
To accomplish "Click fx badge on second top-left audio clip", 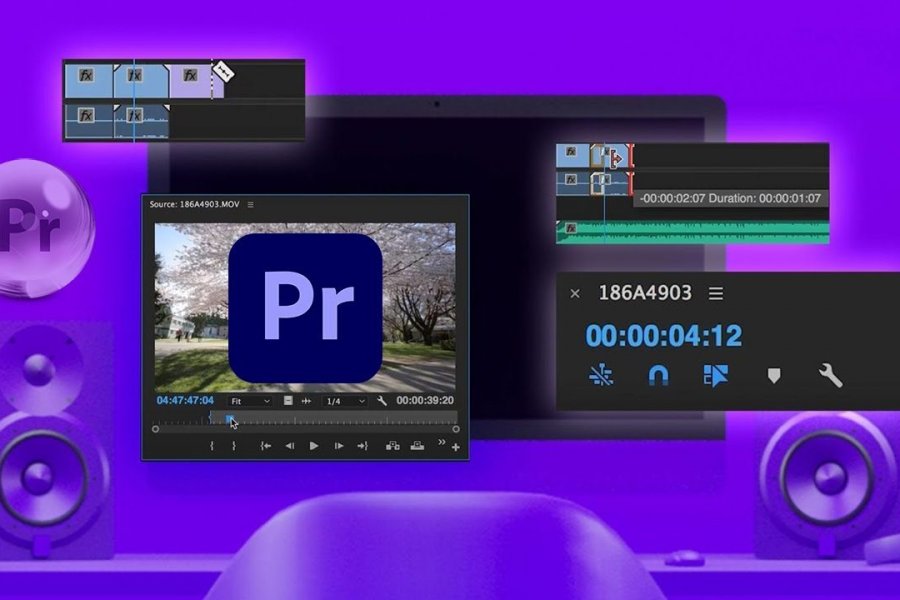I will 134,116.
